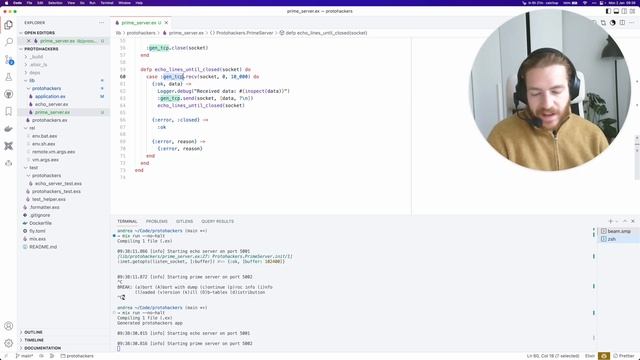Open the GitHub view in activity bar
Image resolution: width=640 pixels, height=360 pixels.
(x=9, y=94)
